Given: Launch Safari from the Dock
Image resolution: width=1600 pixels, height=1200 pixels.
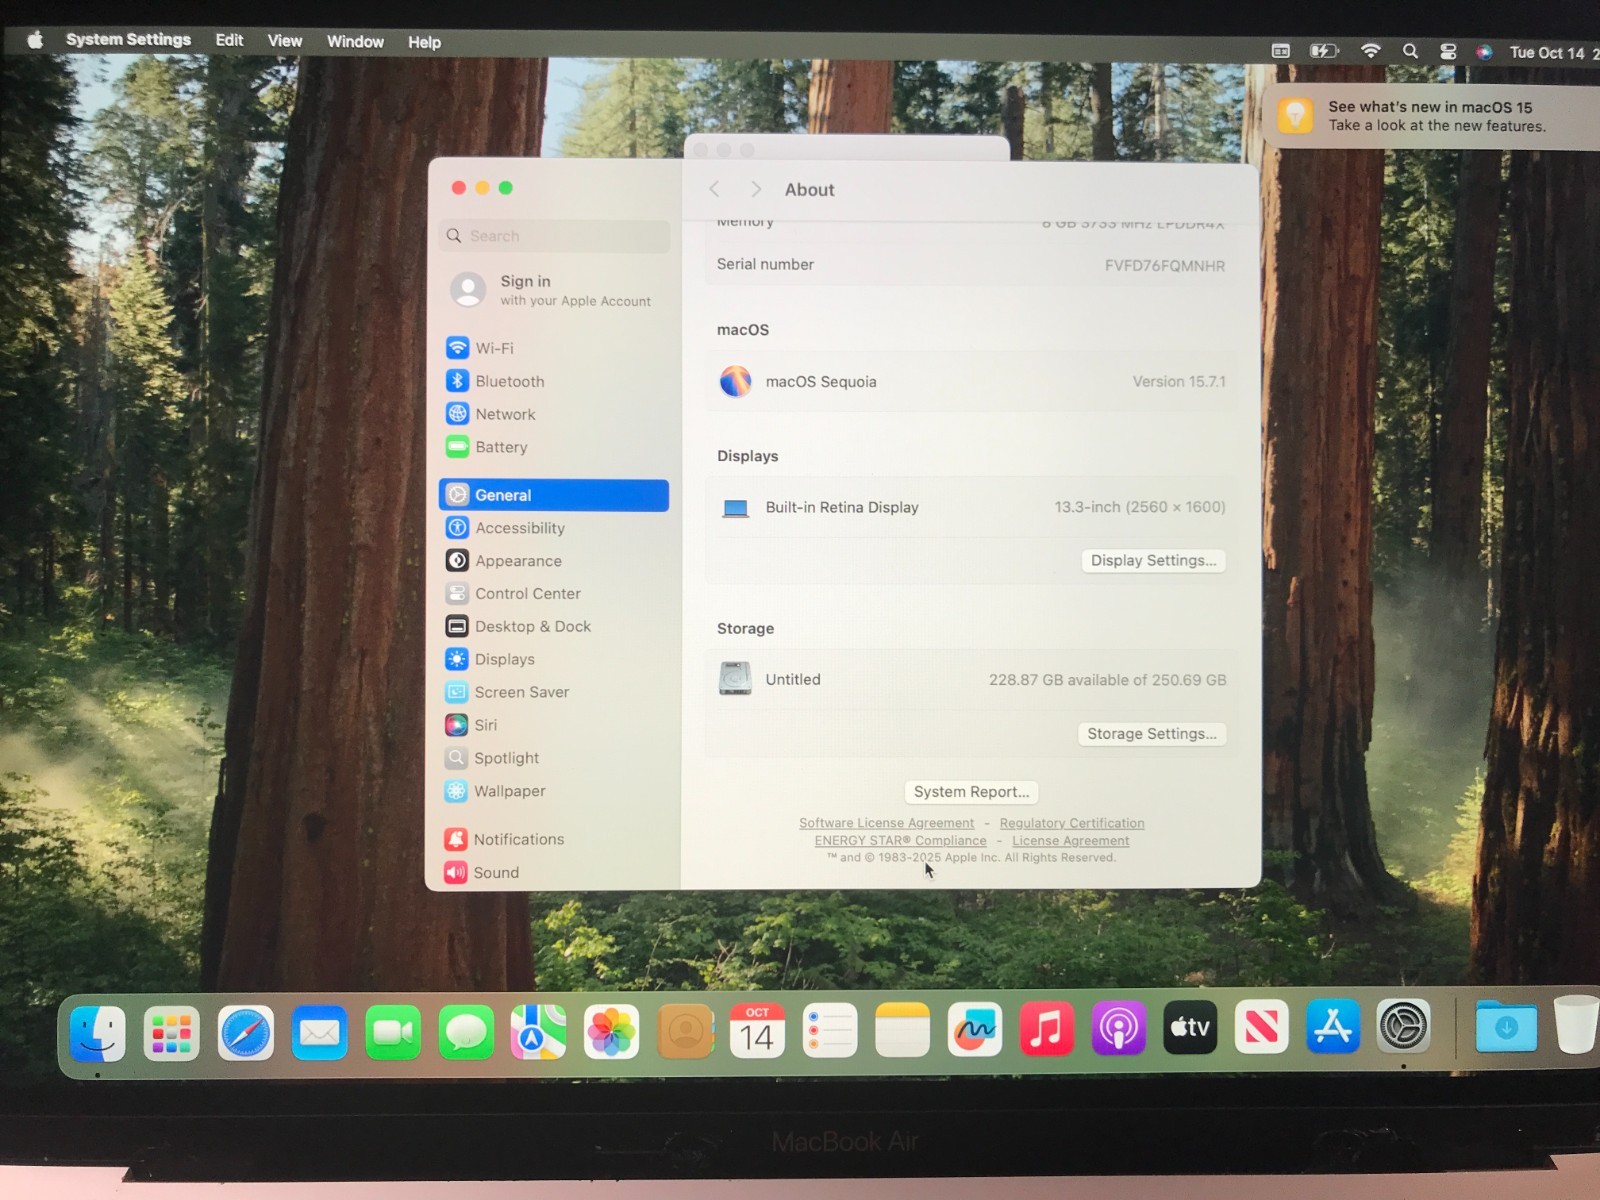Looking at the screenshot, I should 246,1033.
